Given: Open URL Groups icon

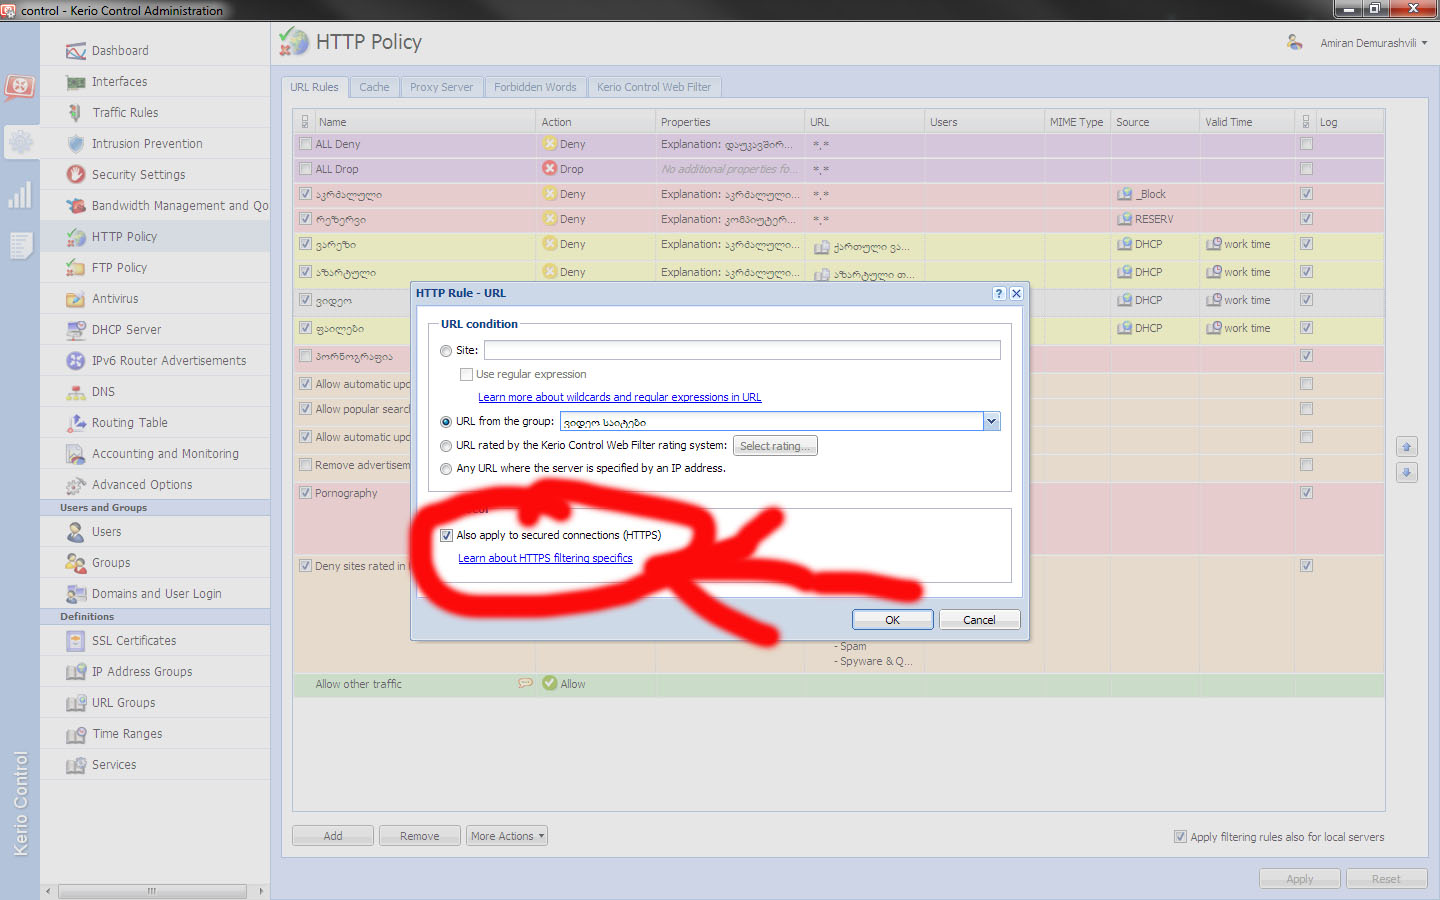Looking at the screenshot, I should [75, 703].
